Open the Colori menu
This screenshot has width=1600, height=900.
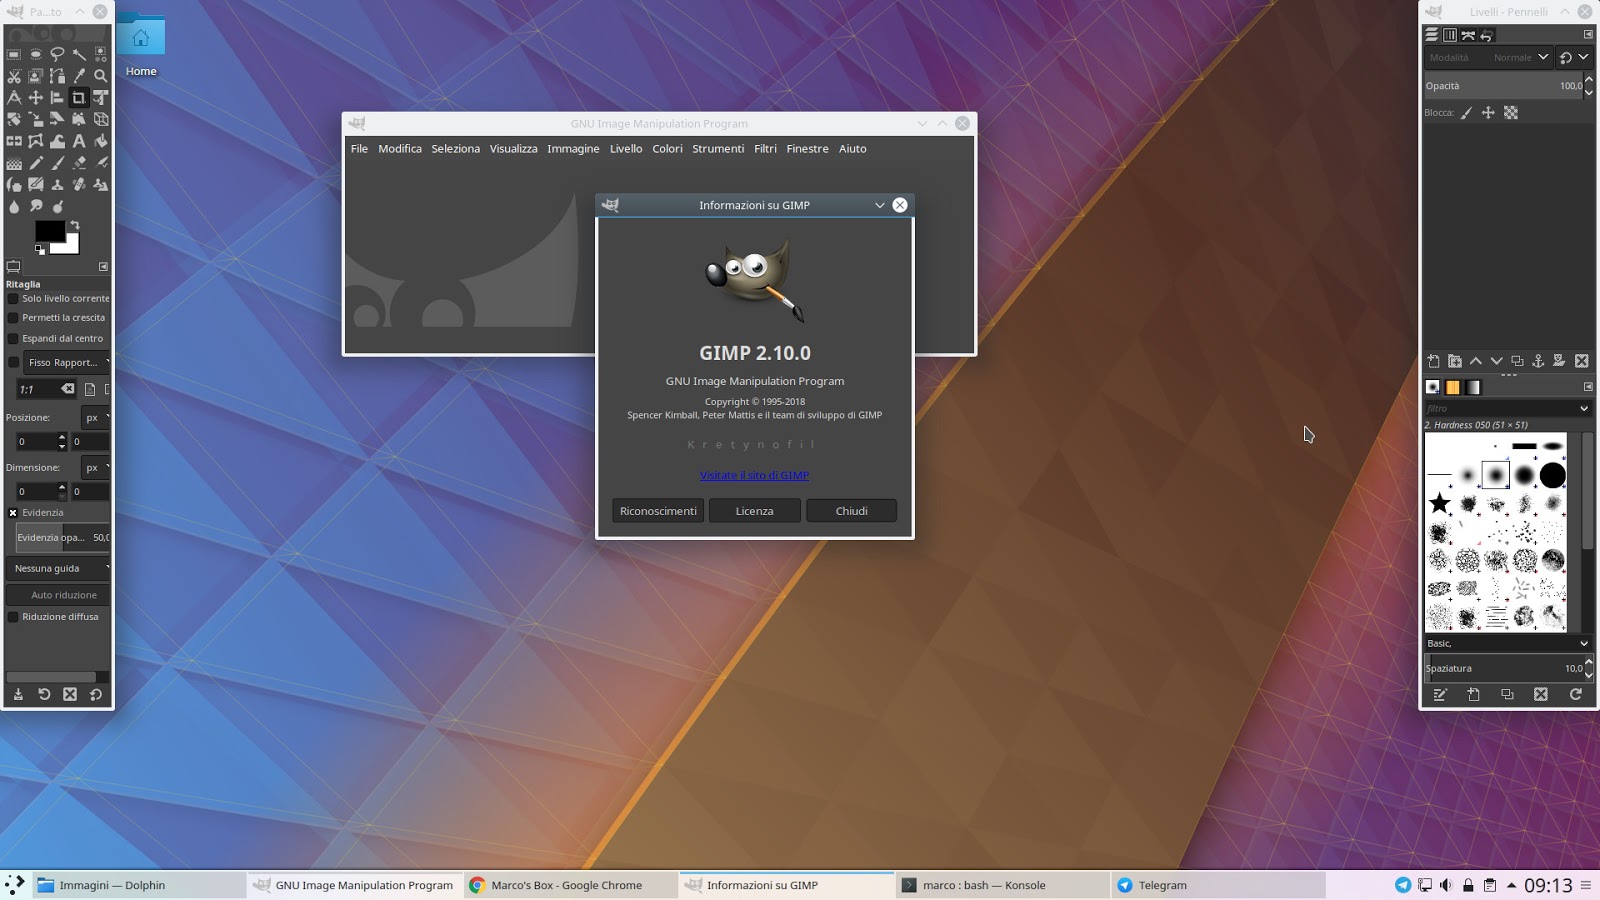pos(667,149)
